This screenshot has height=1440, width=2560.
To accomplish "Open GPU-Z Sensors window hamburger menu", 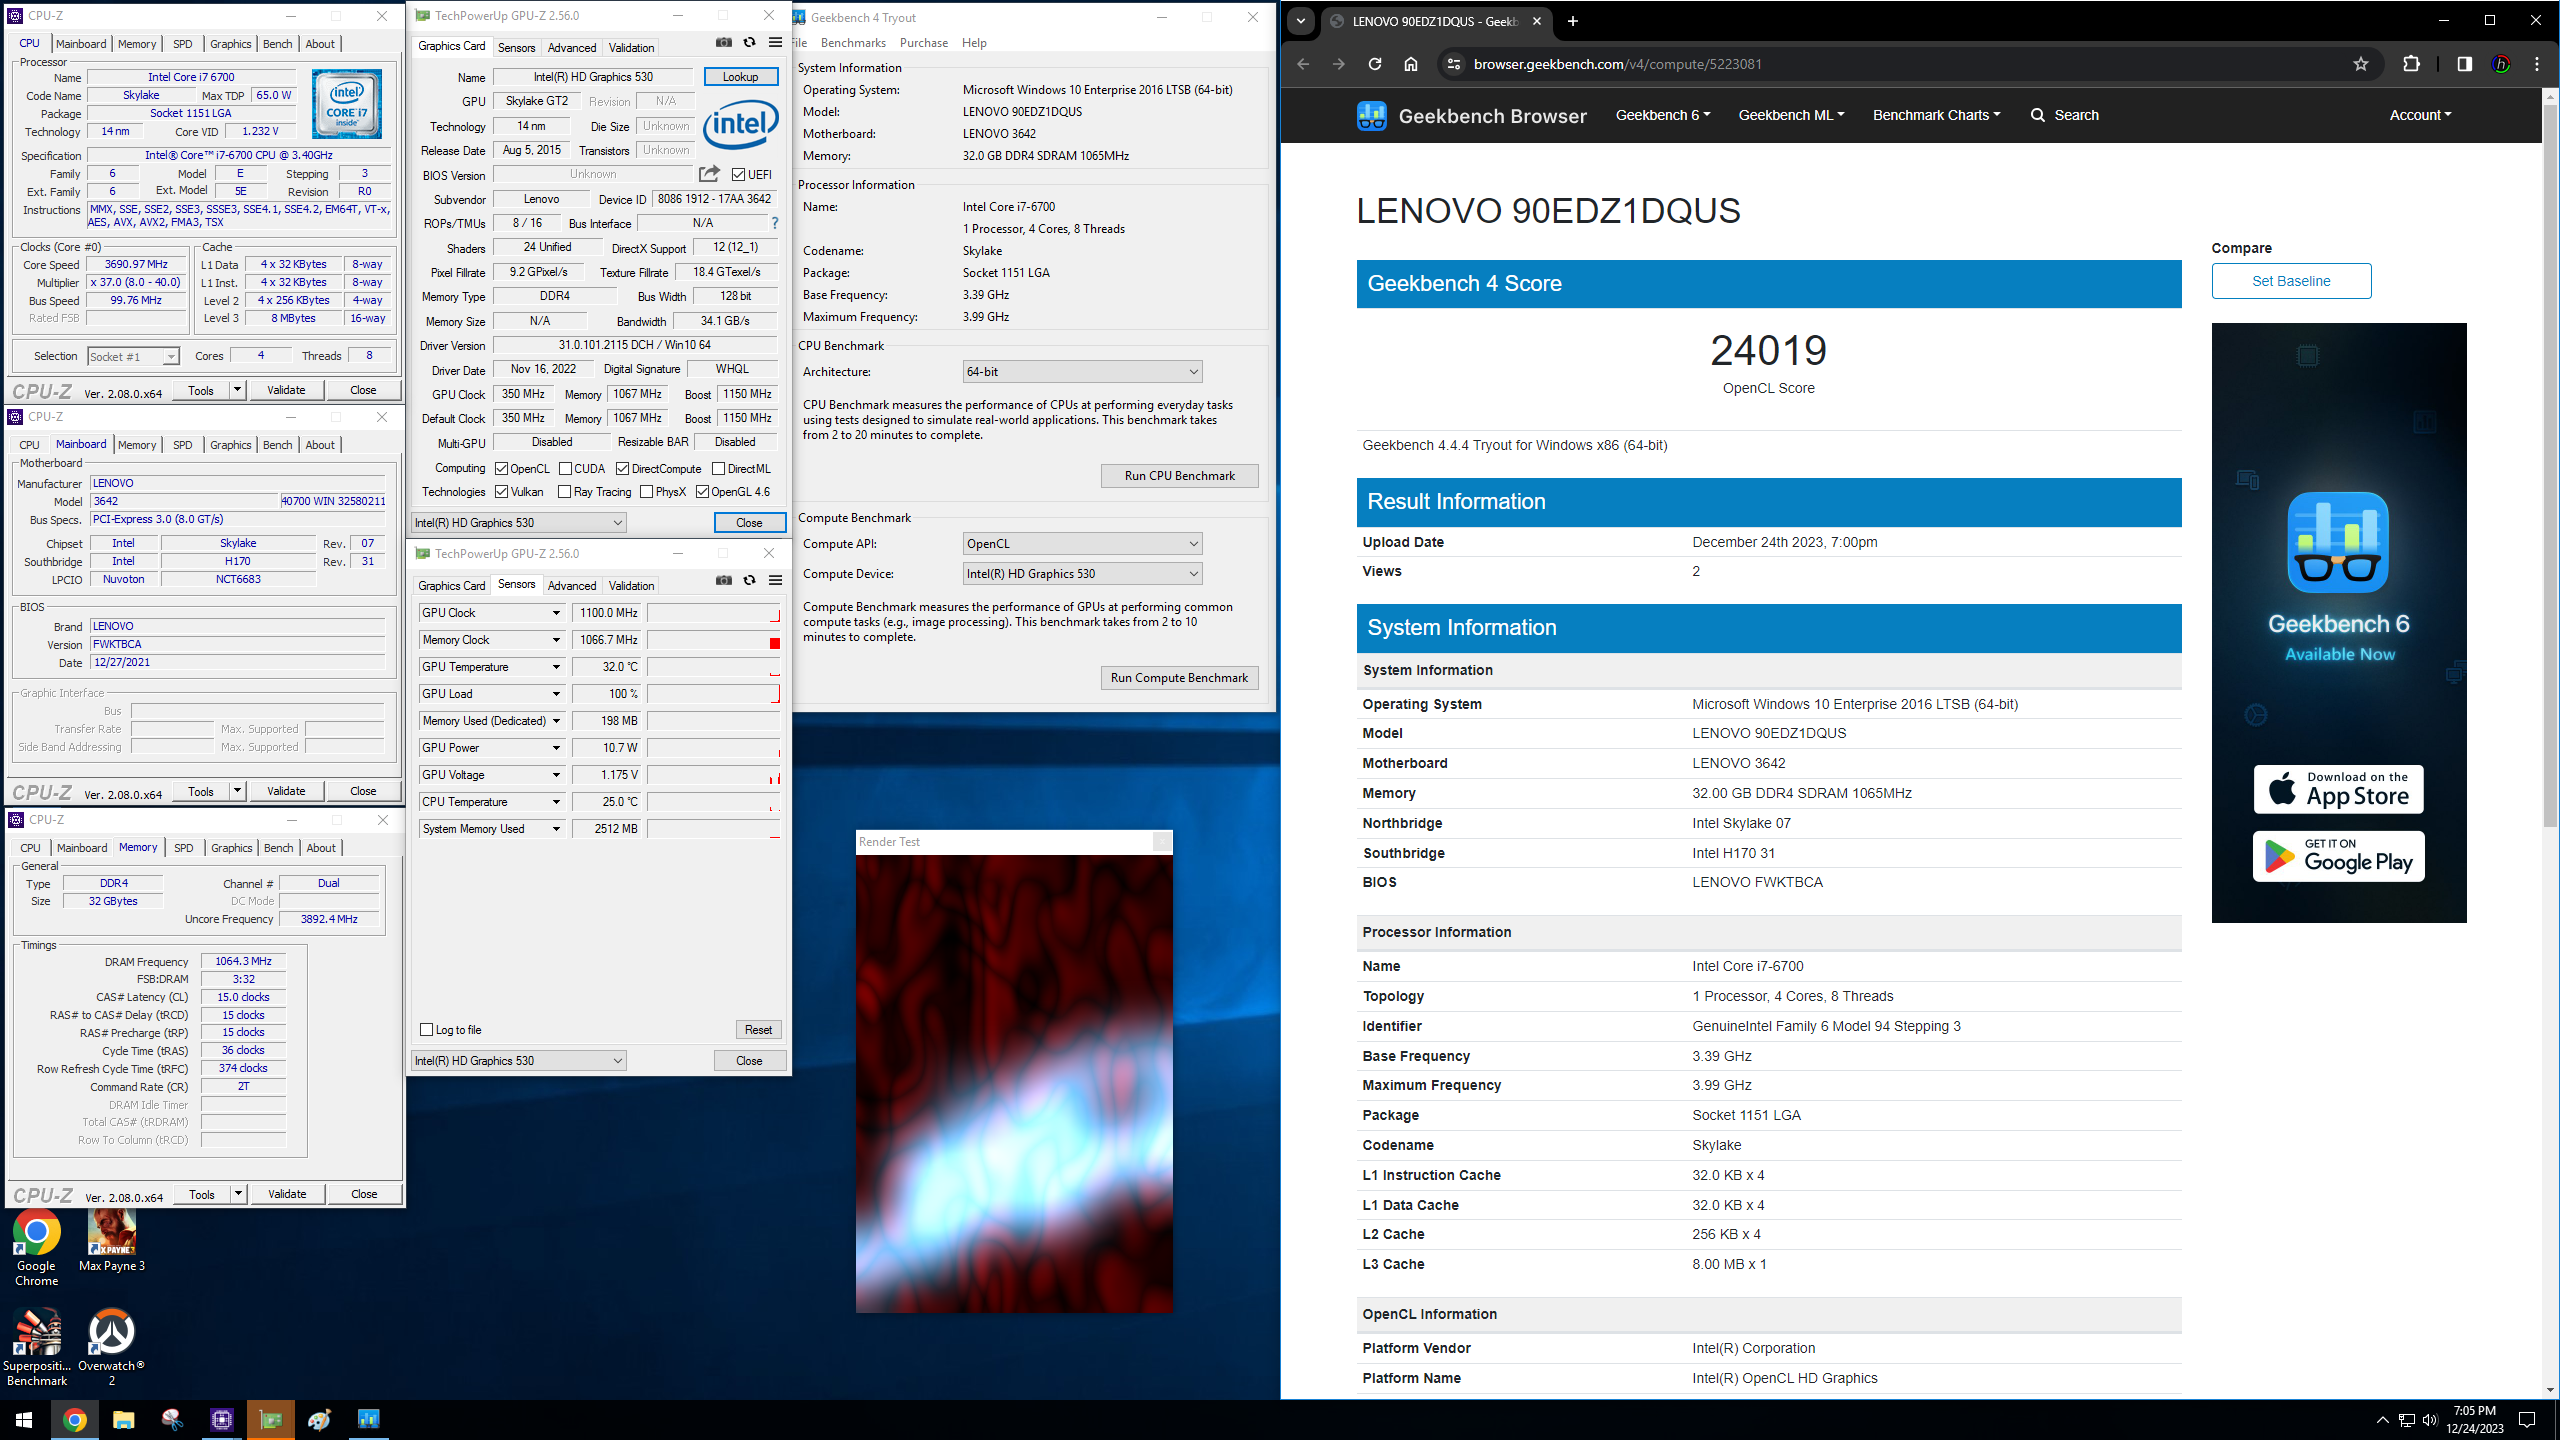I will click(775, 581).
